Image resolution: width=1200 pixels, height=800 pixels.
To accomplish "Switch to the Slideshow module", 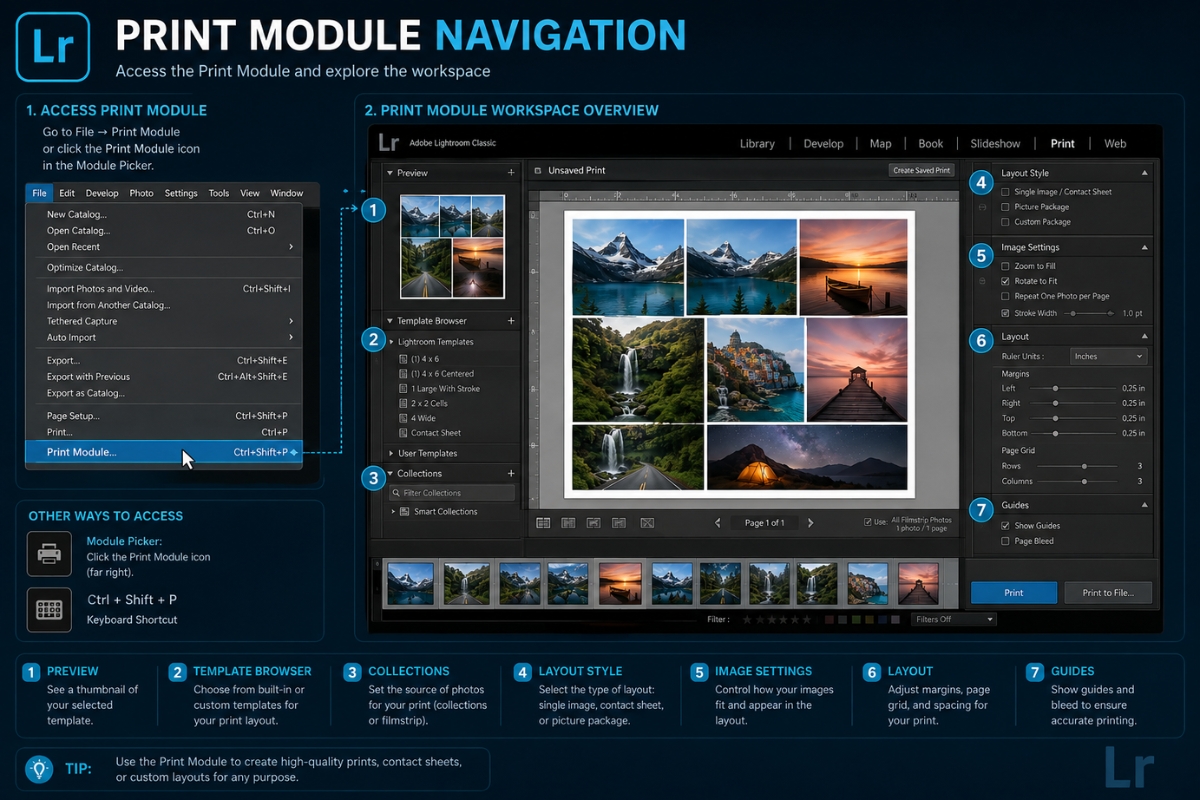I will [995, 143].
